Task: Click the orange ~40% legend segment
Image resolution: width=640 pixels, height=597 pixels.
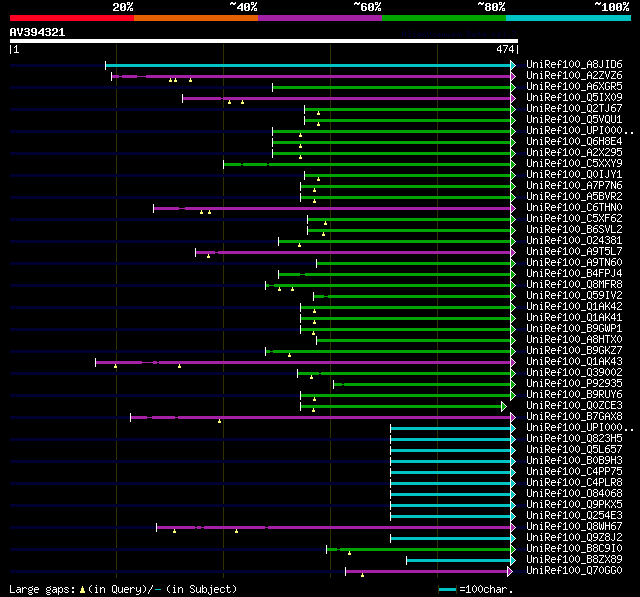Action: pyautogui.click(x=196, y=18)
